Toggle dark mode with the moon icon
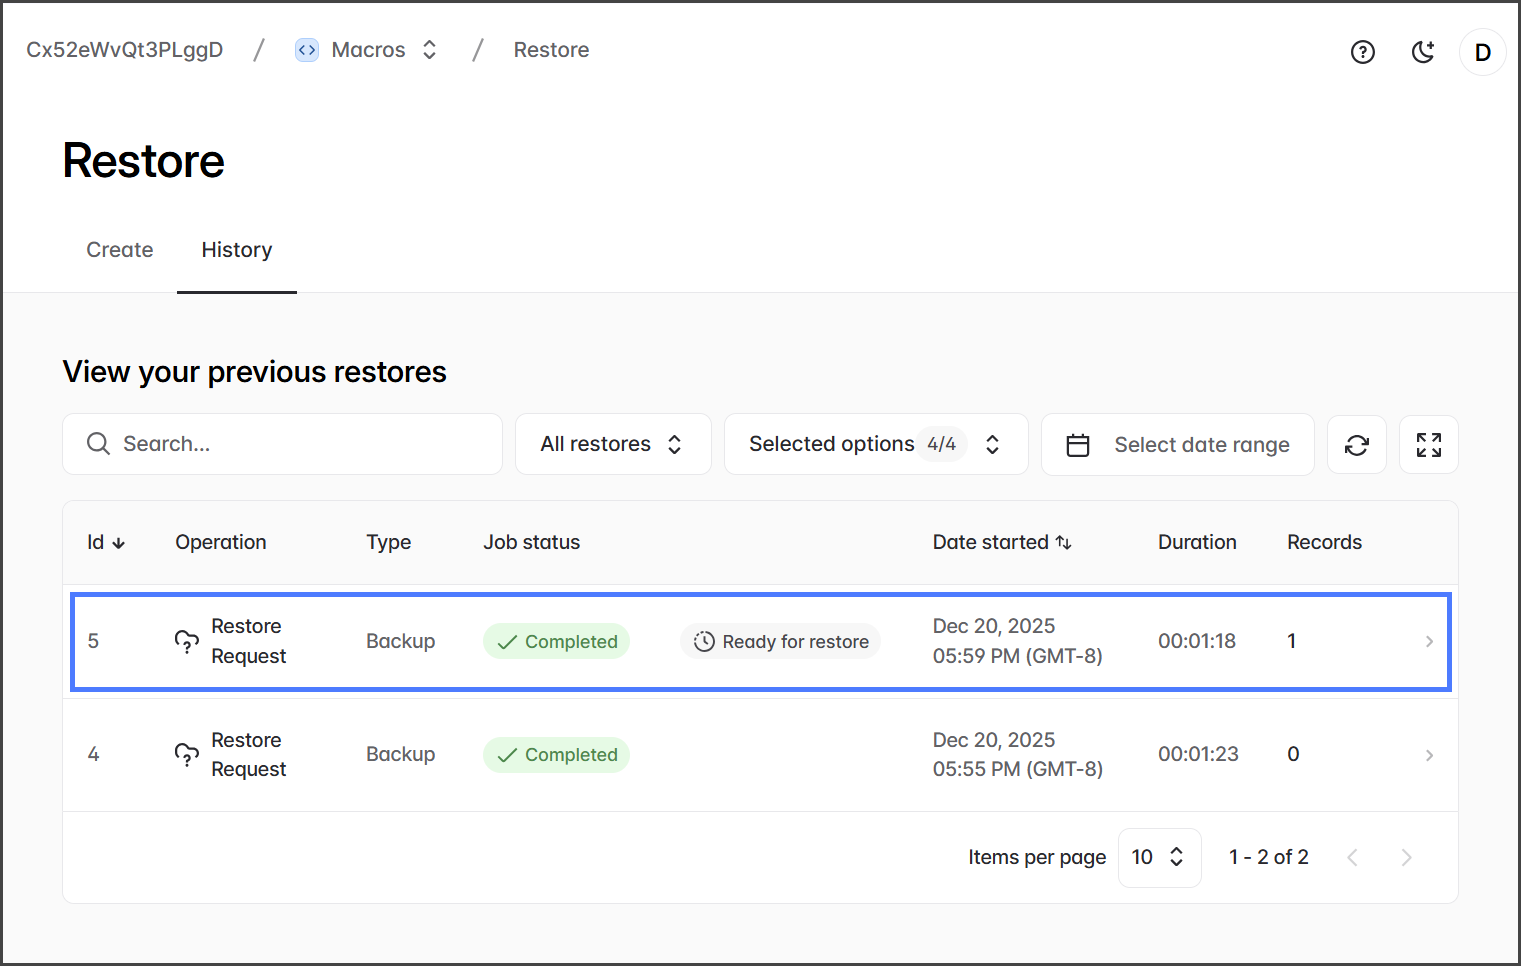The image size is (1521, 966). coord(1423,52)
